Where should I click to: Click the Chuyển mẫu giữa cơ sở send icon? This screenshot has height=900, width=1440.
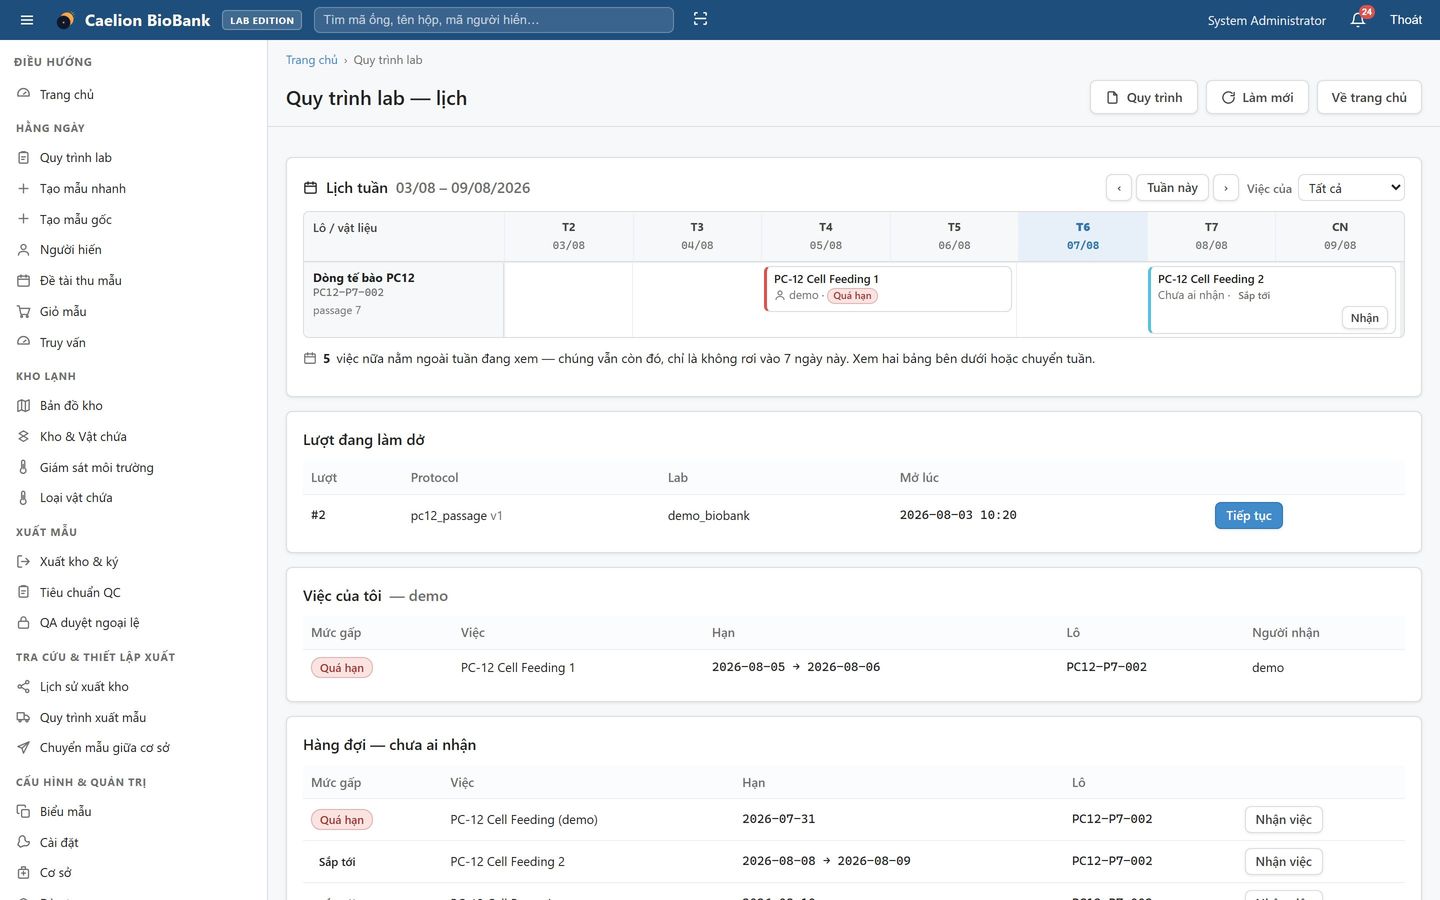tap(24, 748)
